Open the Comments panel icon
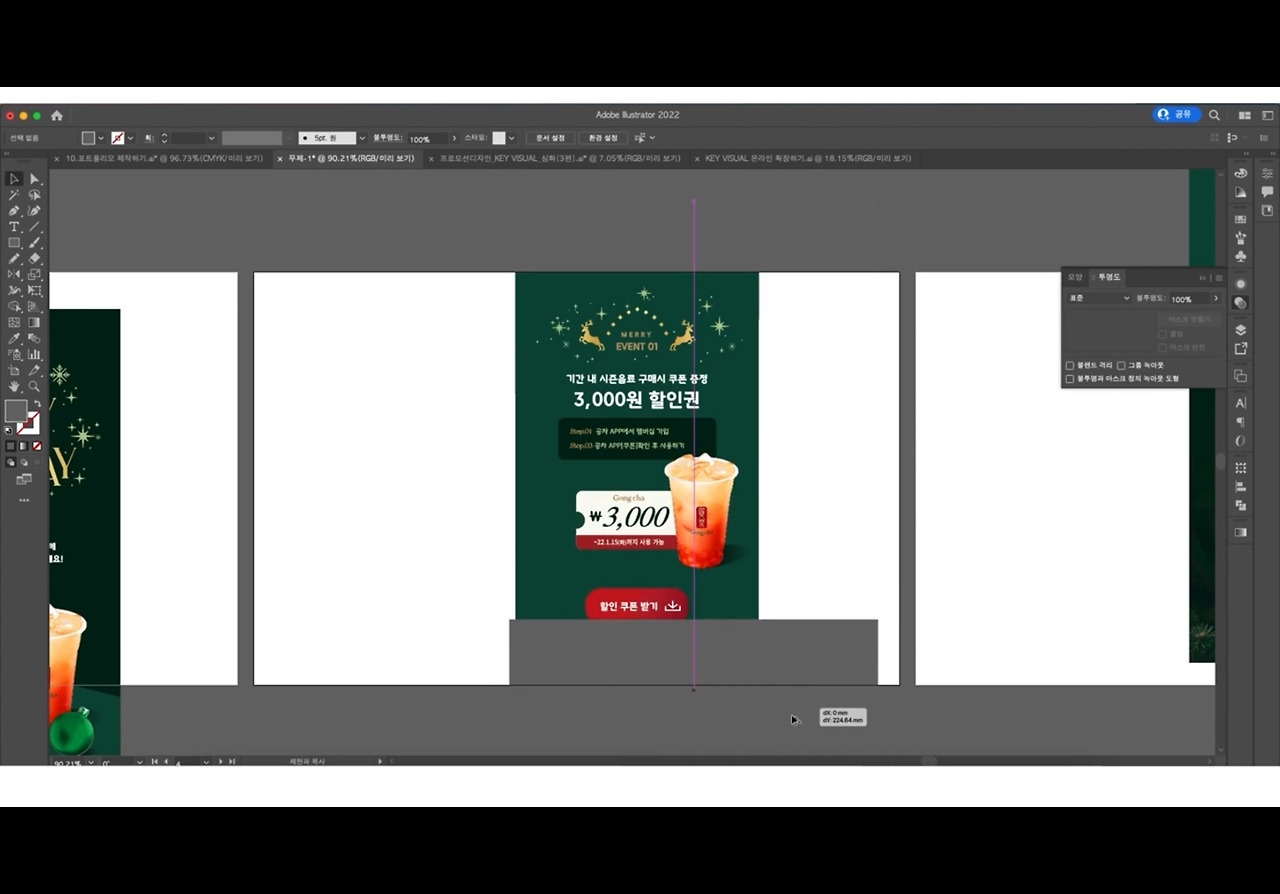 tap(1267, 192)
